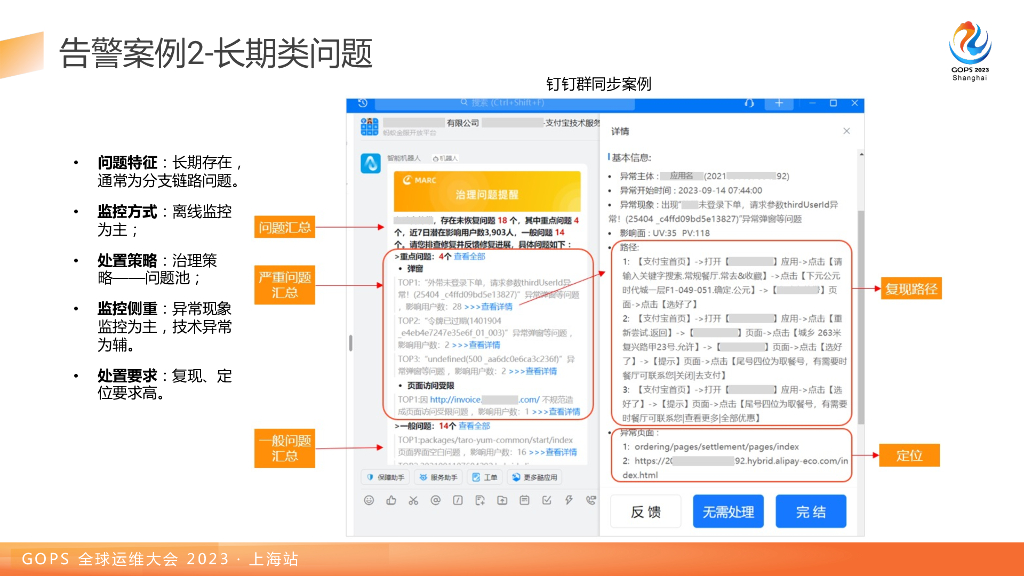
Task: Click the @ mention icon
Action: click(436, 500)
